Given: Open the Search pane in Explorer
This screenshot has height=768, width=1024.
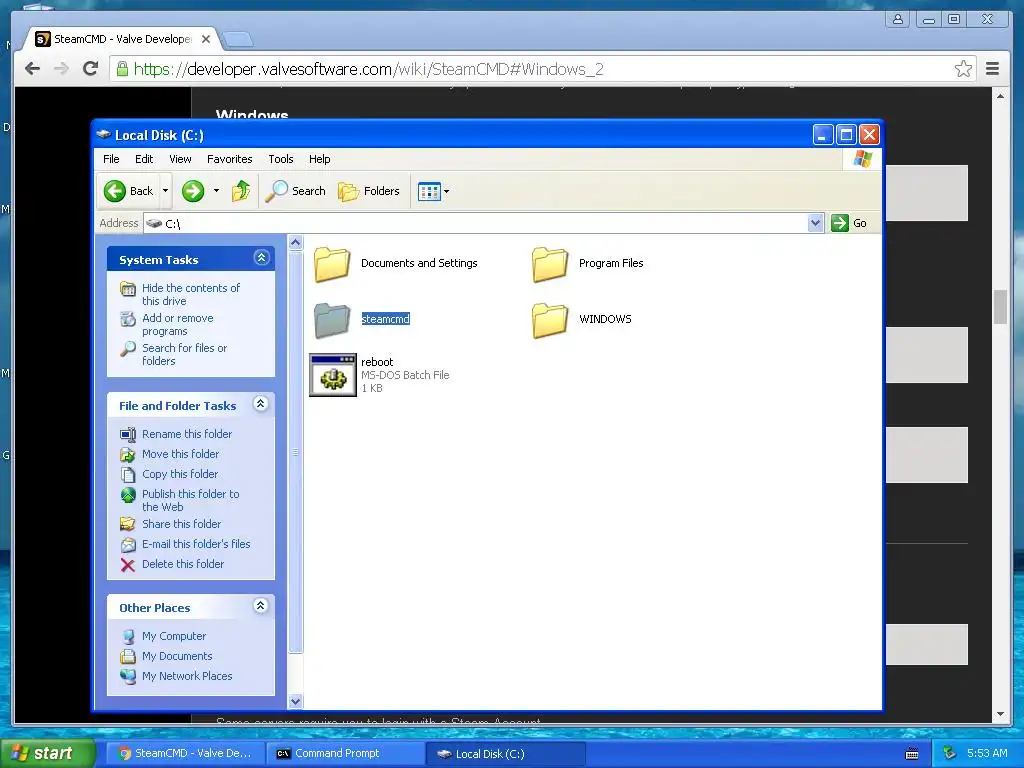Looking at the screenshot, I should click(296, 191).
